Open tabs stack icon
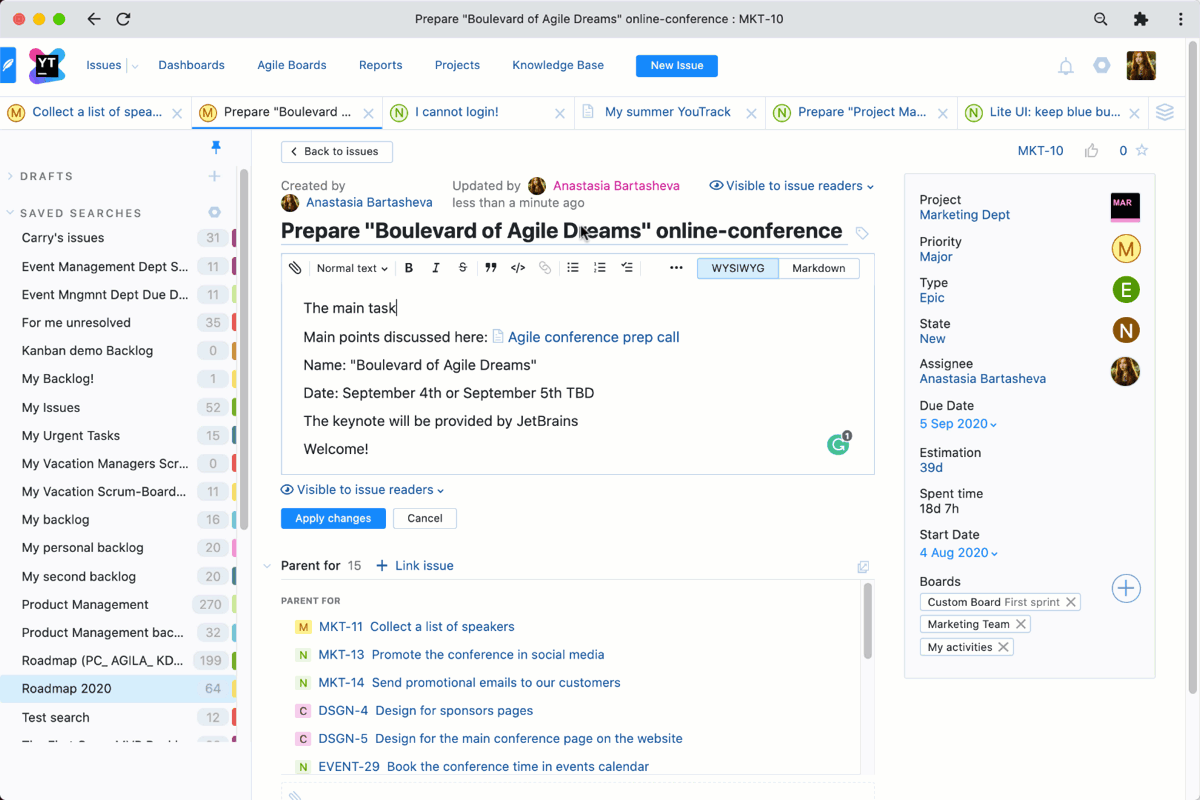 click(x=1164, y=112)
